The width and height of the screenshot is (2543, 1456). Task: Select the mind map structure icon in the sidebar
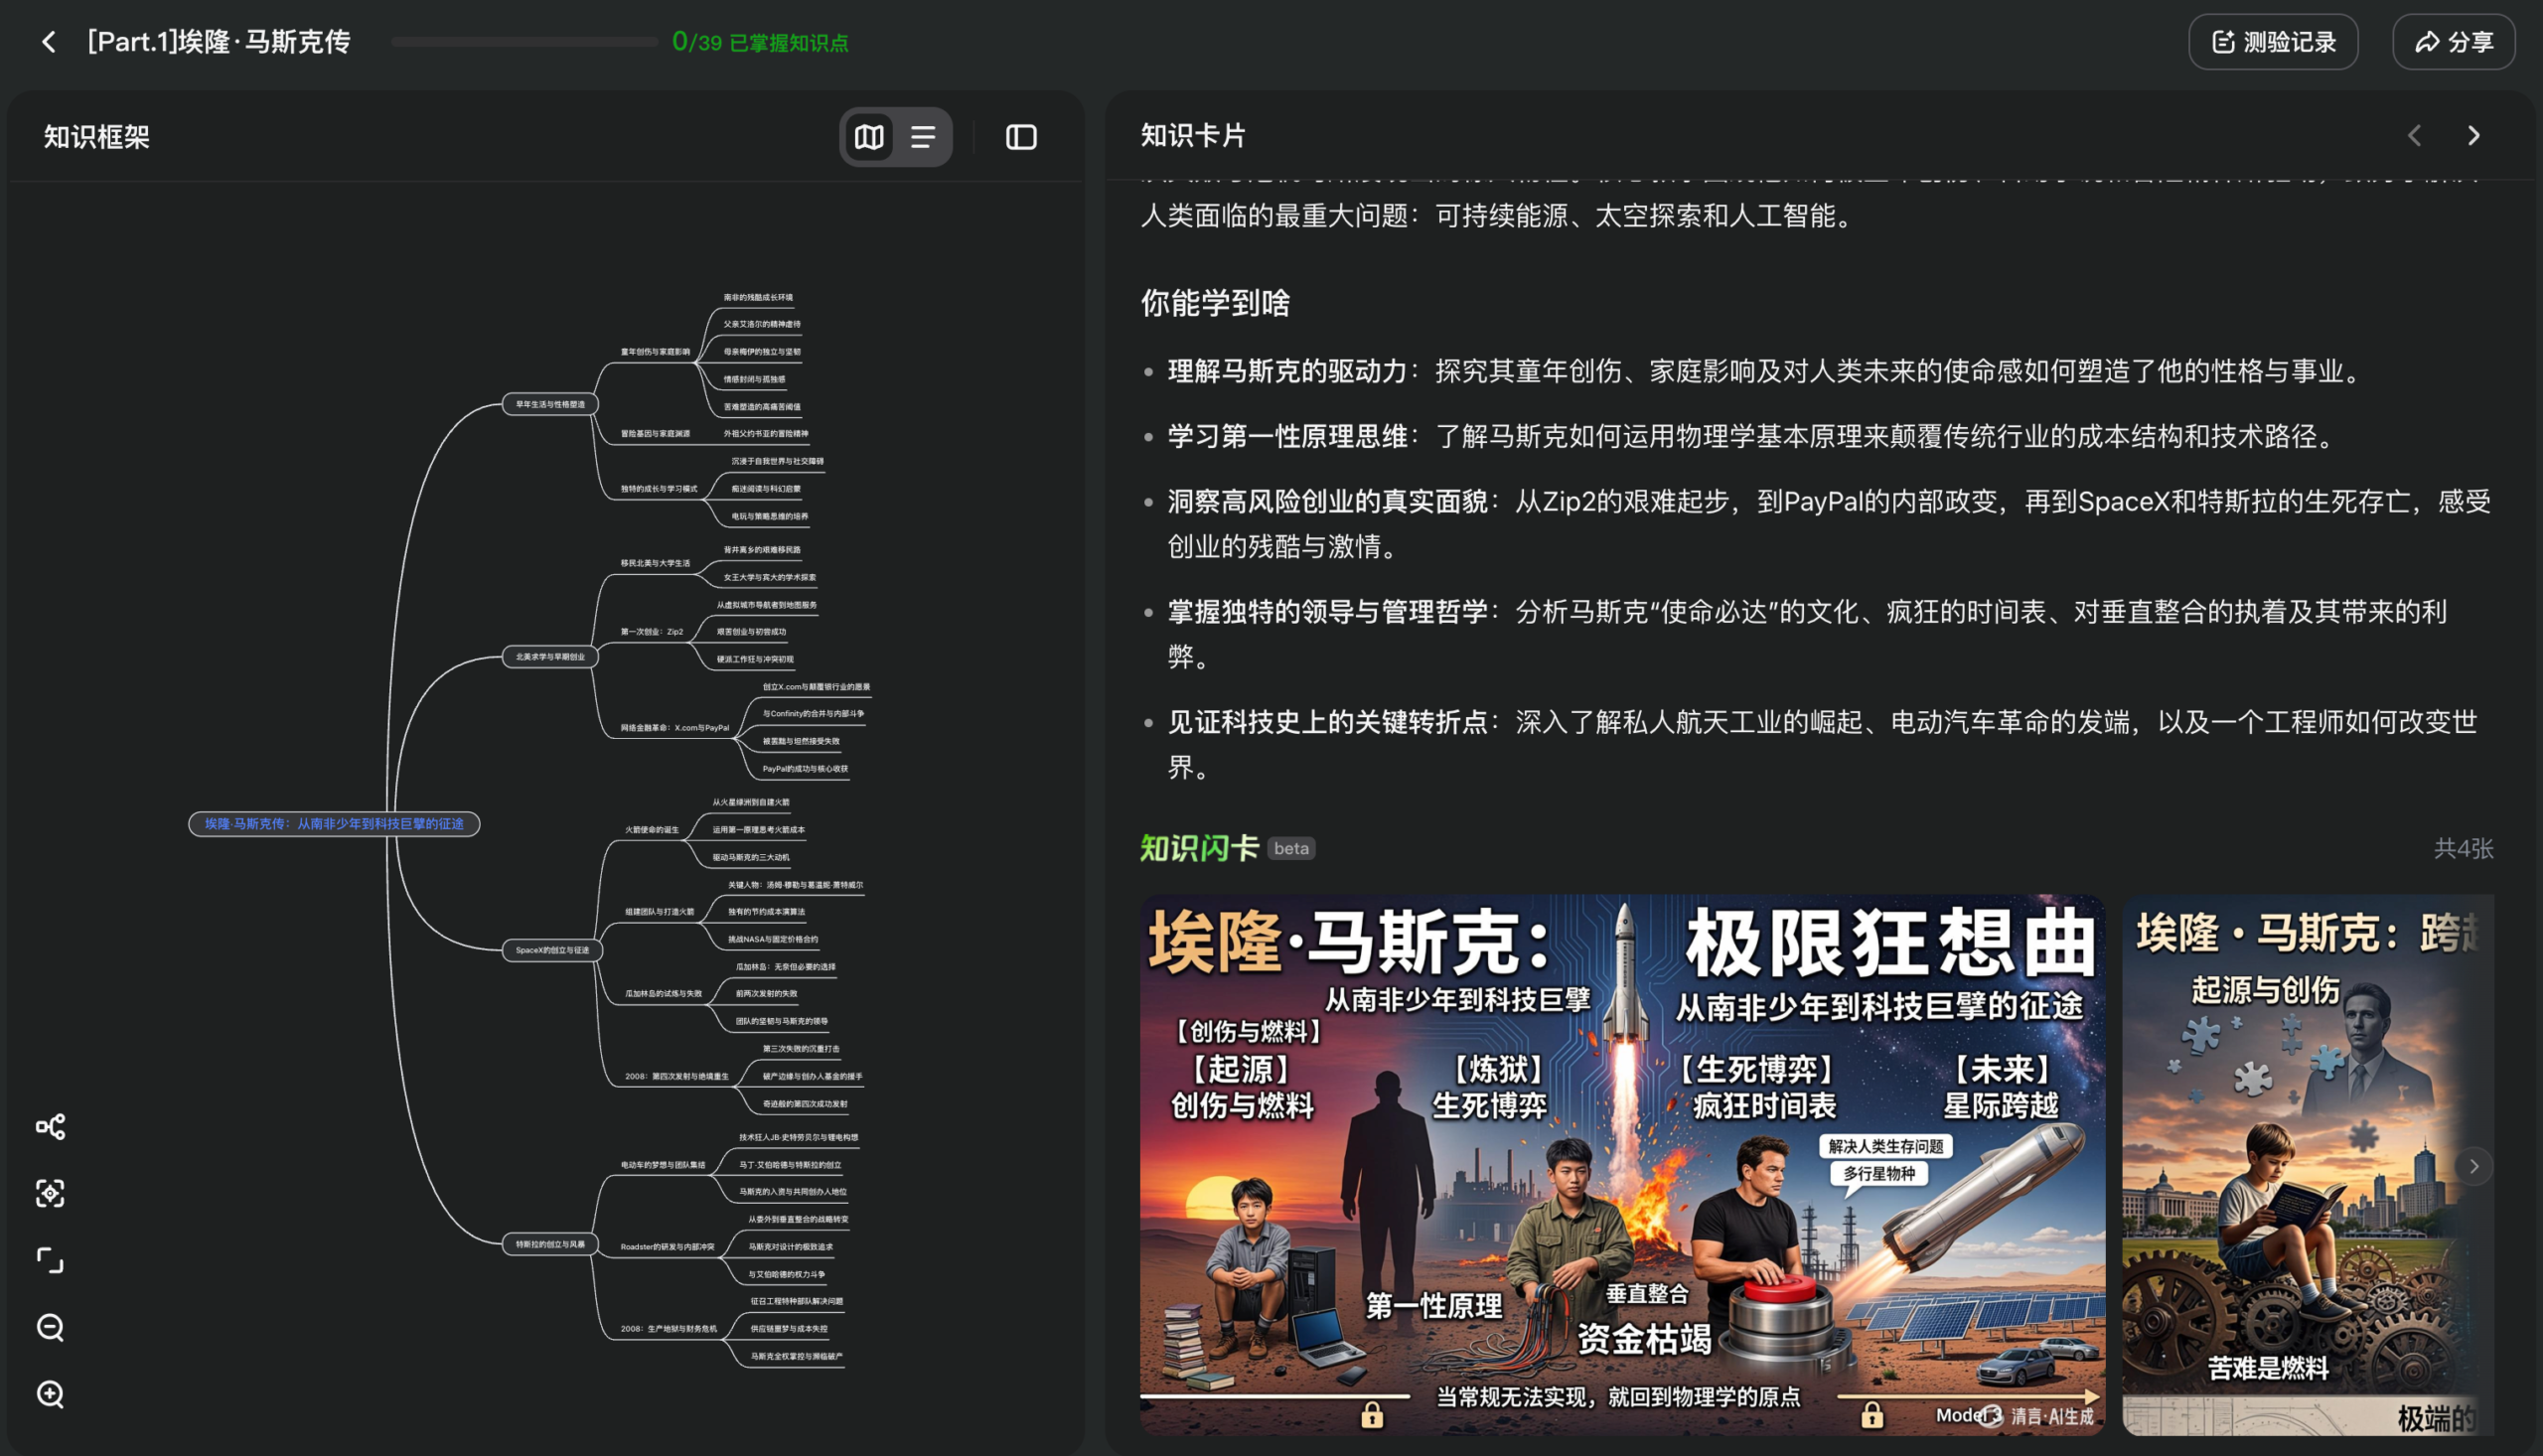pos(50,1125)
